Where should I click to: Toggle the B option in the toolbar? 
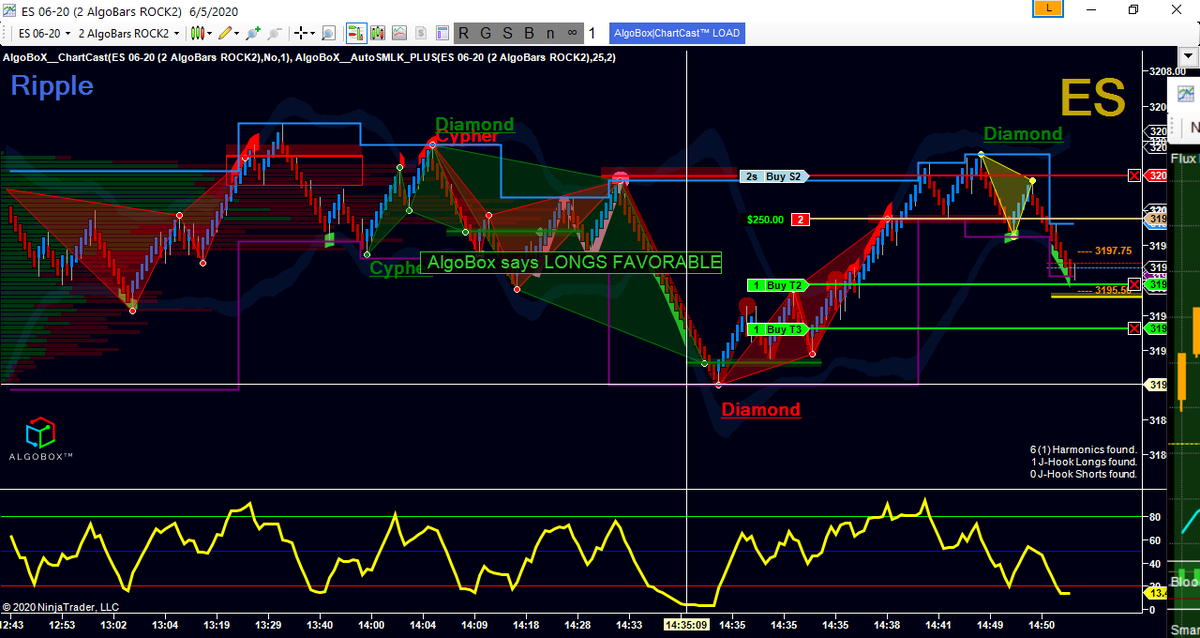point(527,32)
